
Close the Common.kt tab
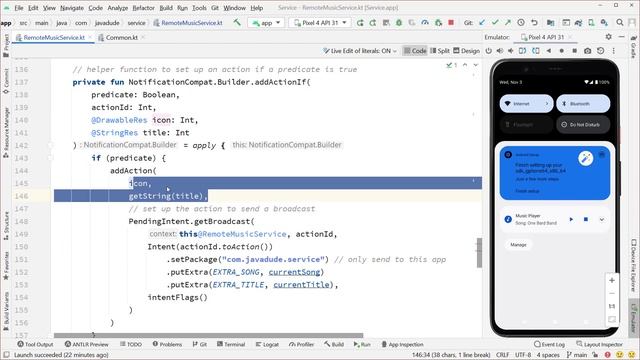[143, 38]
